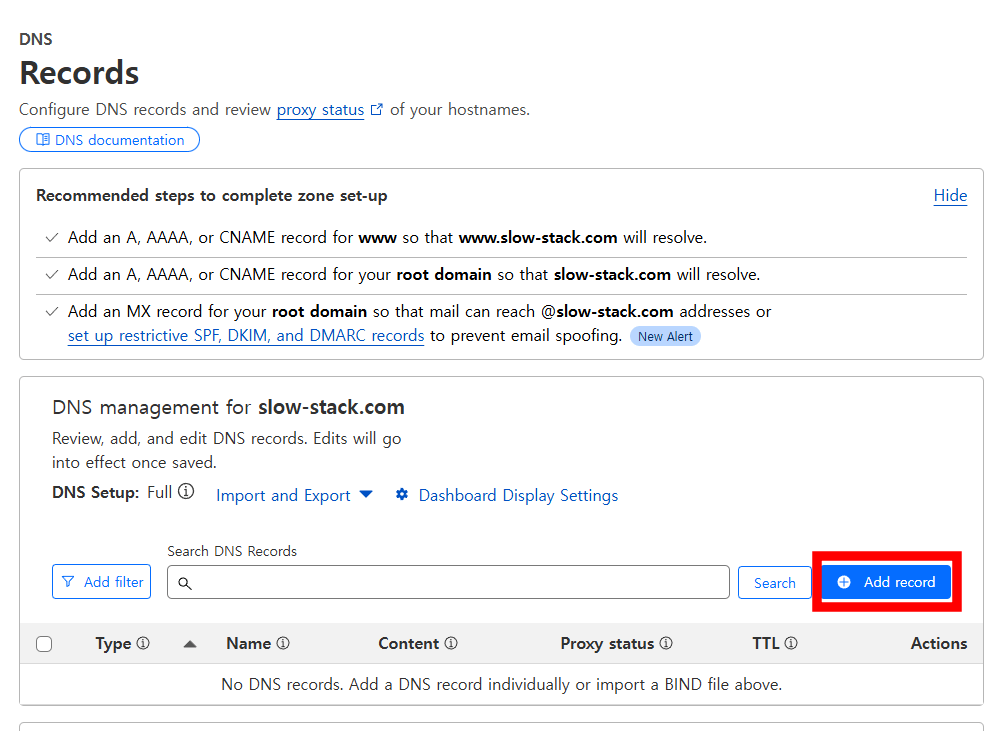
Task: Click info icon beside Name column header
Action: click(283, 643)
